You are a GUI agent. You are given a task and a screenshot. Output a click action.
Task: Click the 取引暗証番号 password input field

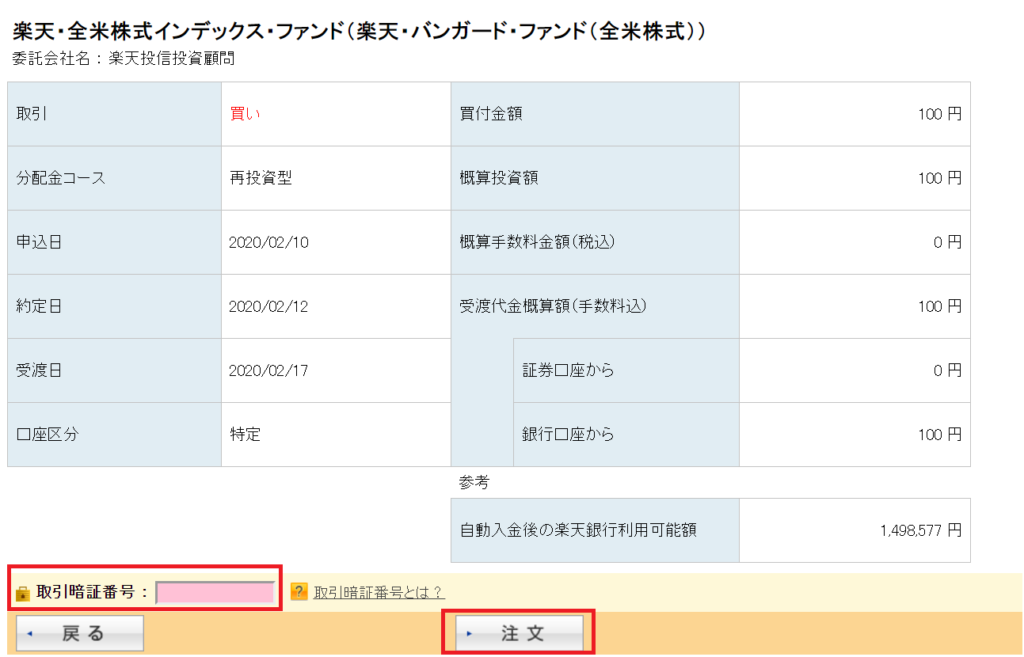point(215,592)
